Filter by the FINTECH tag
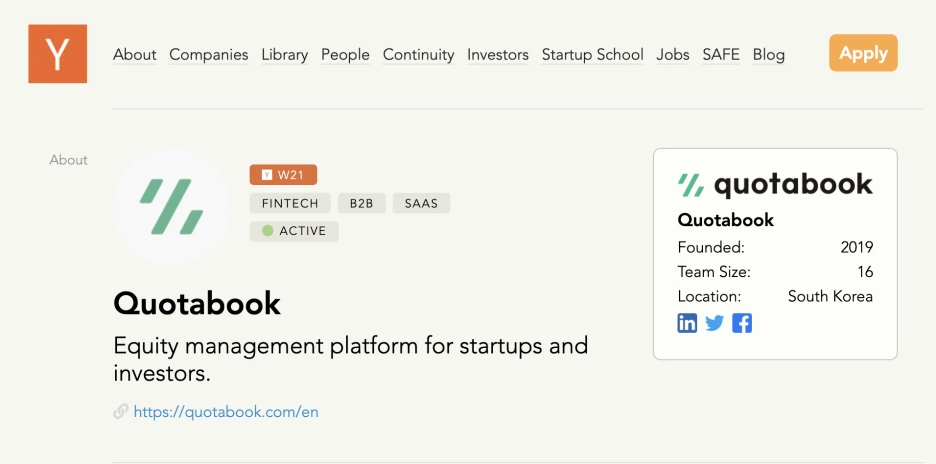This screenshot has width=936, height=464. click(x=290, y=203)
